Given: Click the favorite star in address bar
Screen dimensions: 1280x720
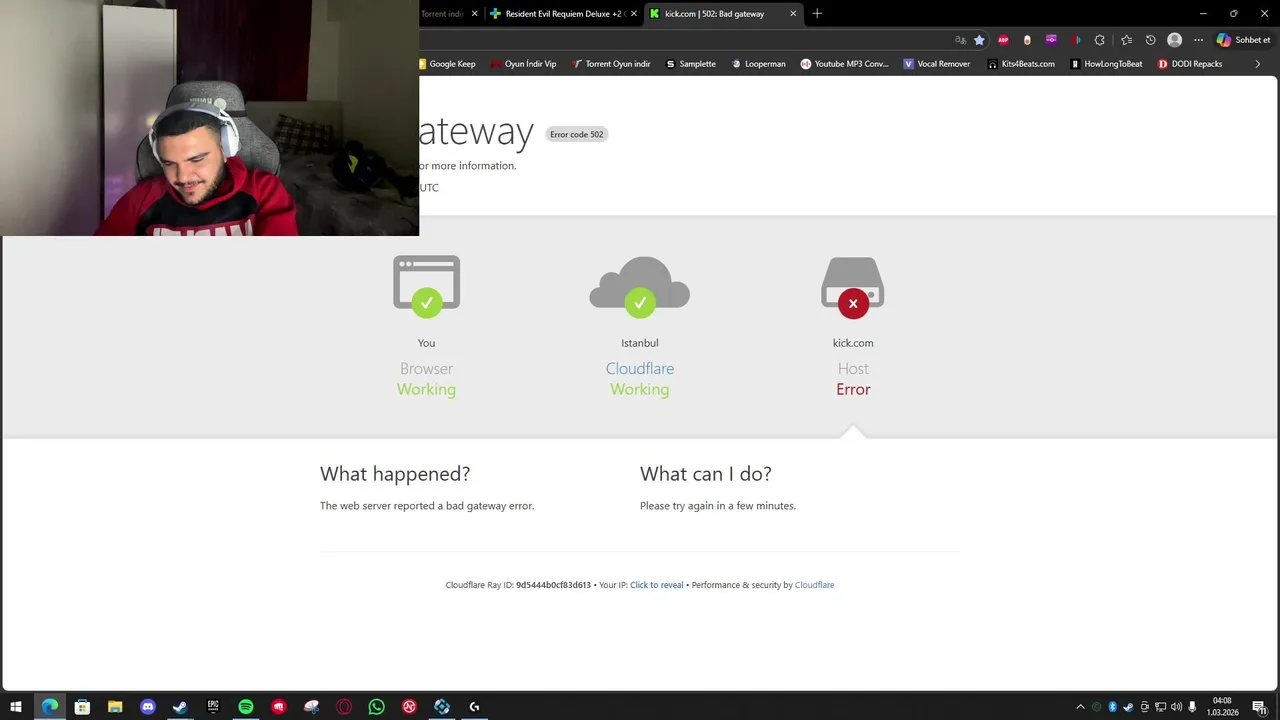Looking at the screenshot, I should click(979, 40).
